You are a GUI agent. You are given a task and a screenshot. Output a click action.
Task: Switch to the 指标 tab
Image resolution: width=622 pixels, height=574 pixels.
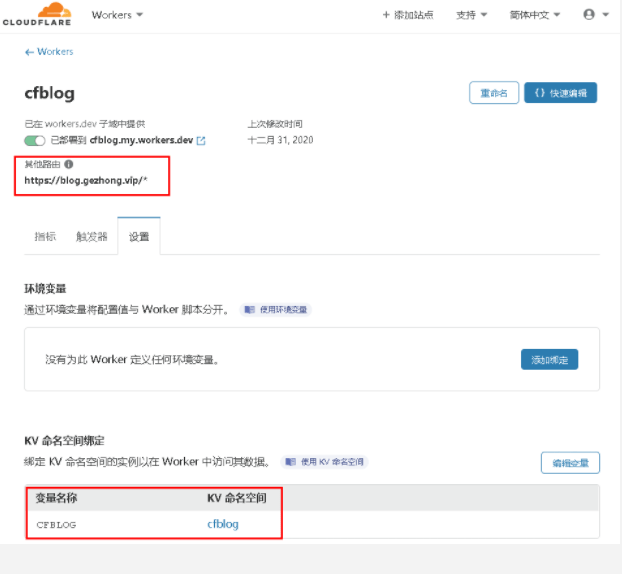[x=45, y=237]
